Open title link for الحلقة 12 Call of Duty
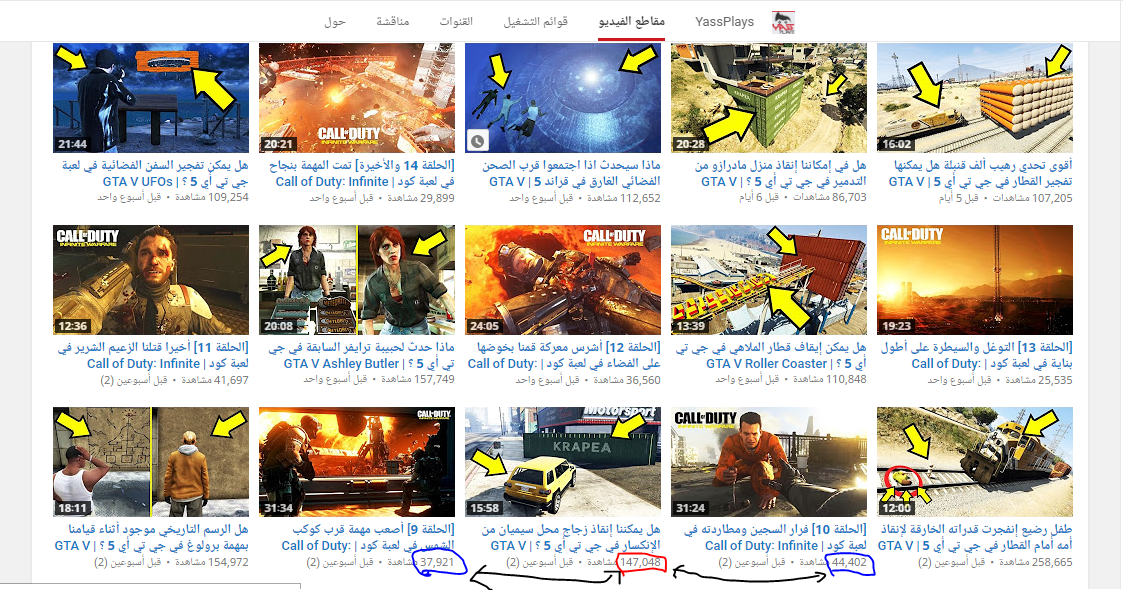 pyautogui.click(x=564, y=355)
